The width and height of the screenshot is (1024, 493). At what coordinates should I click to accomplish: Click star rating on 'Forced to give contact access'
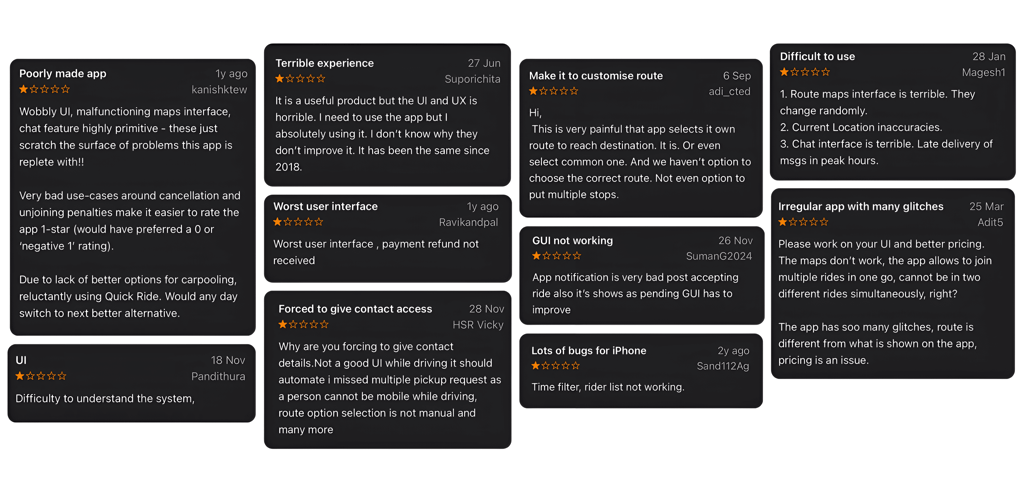point(304,325)
